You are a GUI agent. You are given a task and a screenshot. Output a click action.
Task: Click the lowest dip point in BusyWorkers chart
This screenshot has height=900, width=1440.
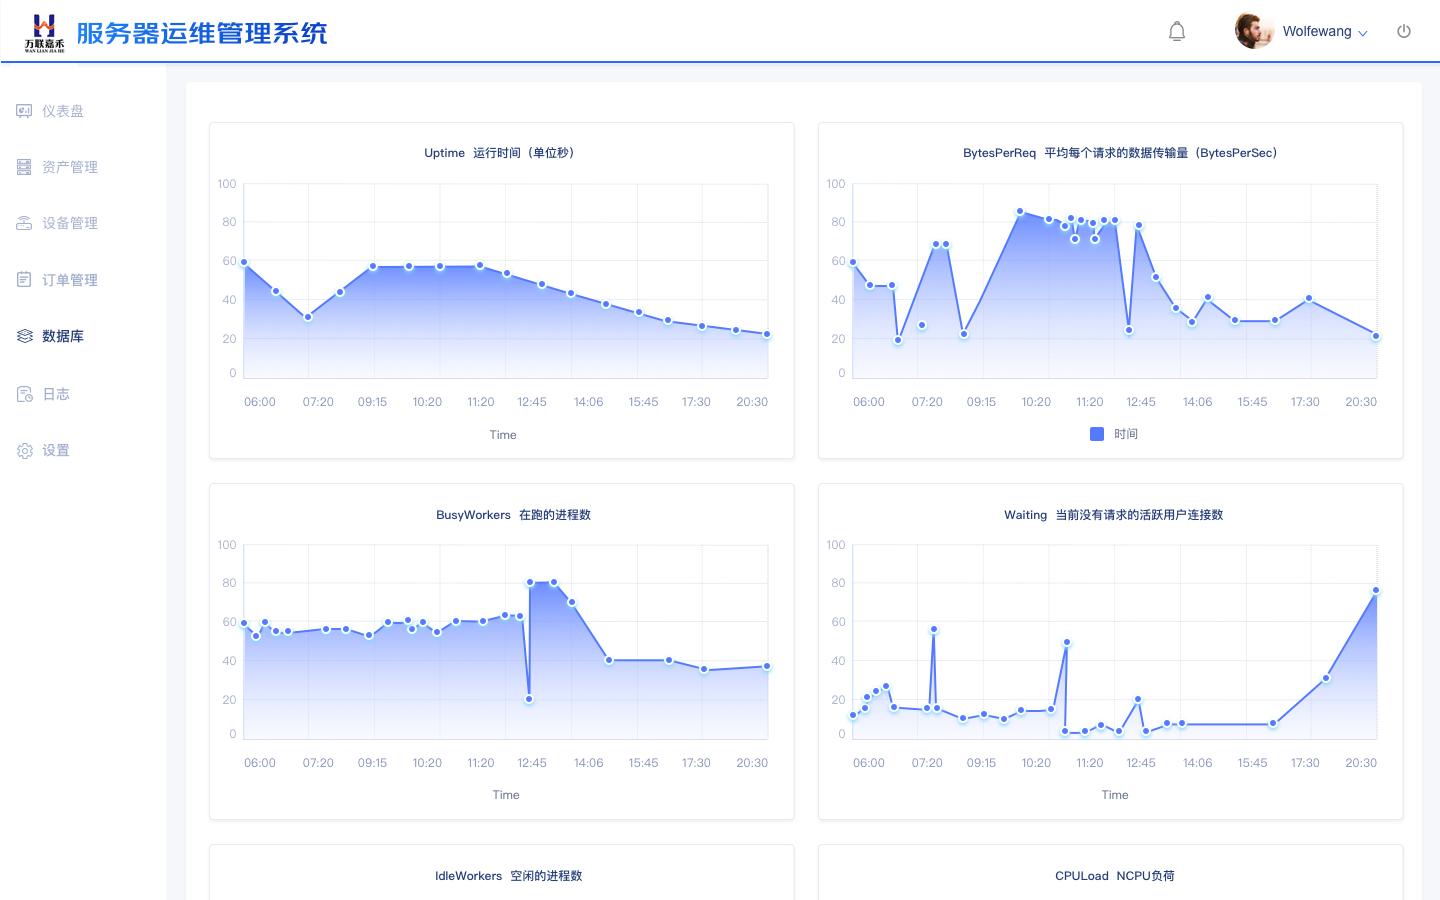pos(529,699)
